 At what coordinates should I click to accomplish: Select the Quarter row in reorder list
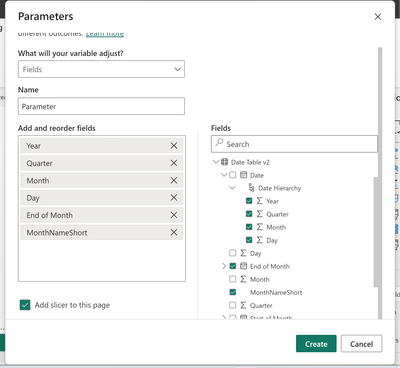(102, 163)
